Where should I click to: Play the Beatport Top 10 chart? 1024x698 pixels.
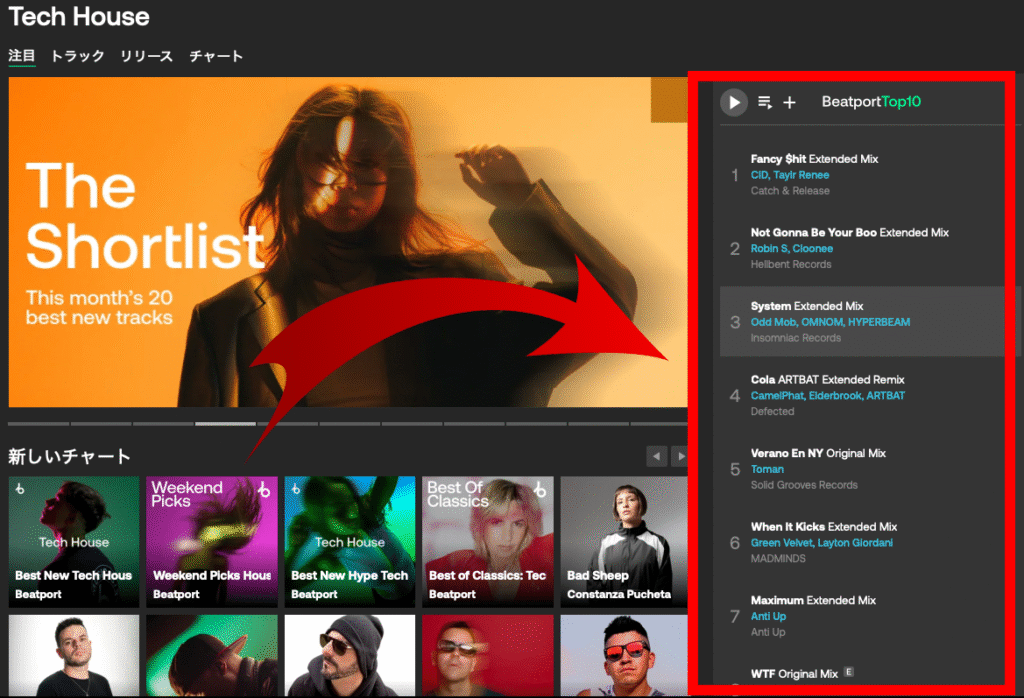(734, 102)
